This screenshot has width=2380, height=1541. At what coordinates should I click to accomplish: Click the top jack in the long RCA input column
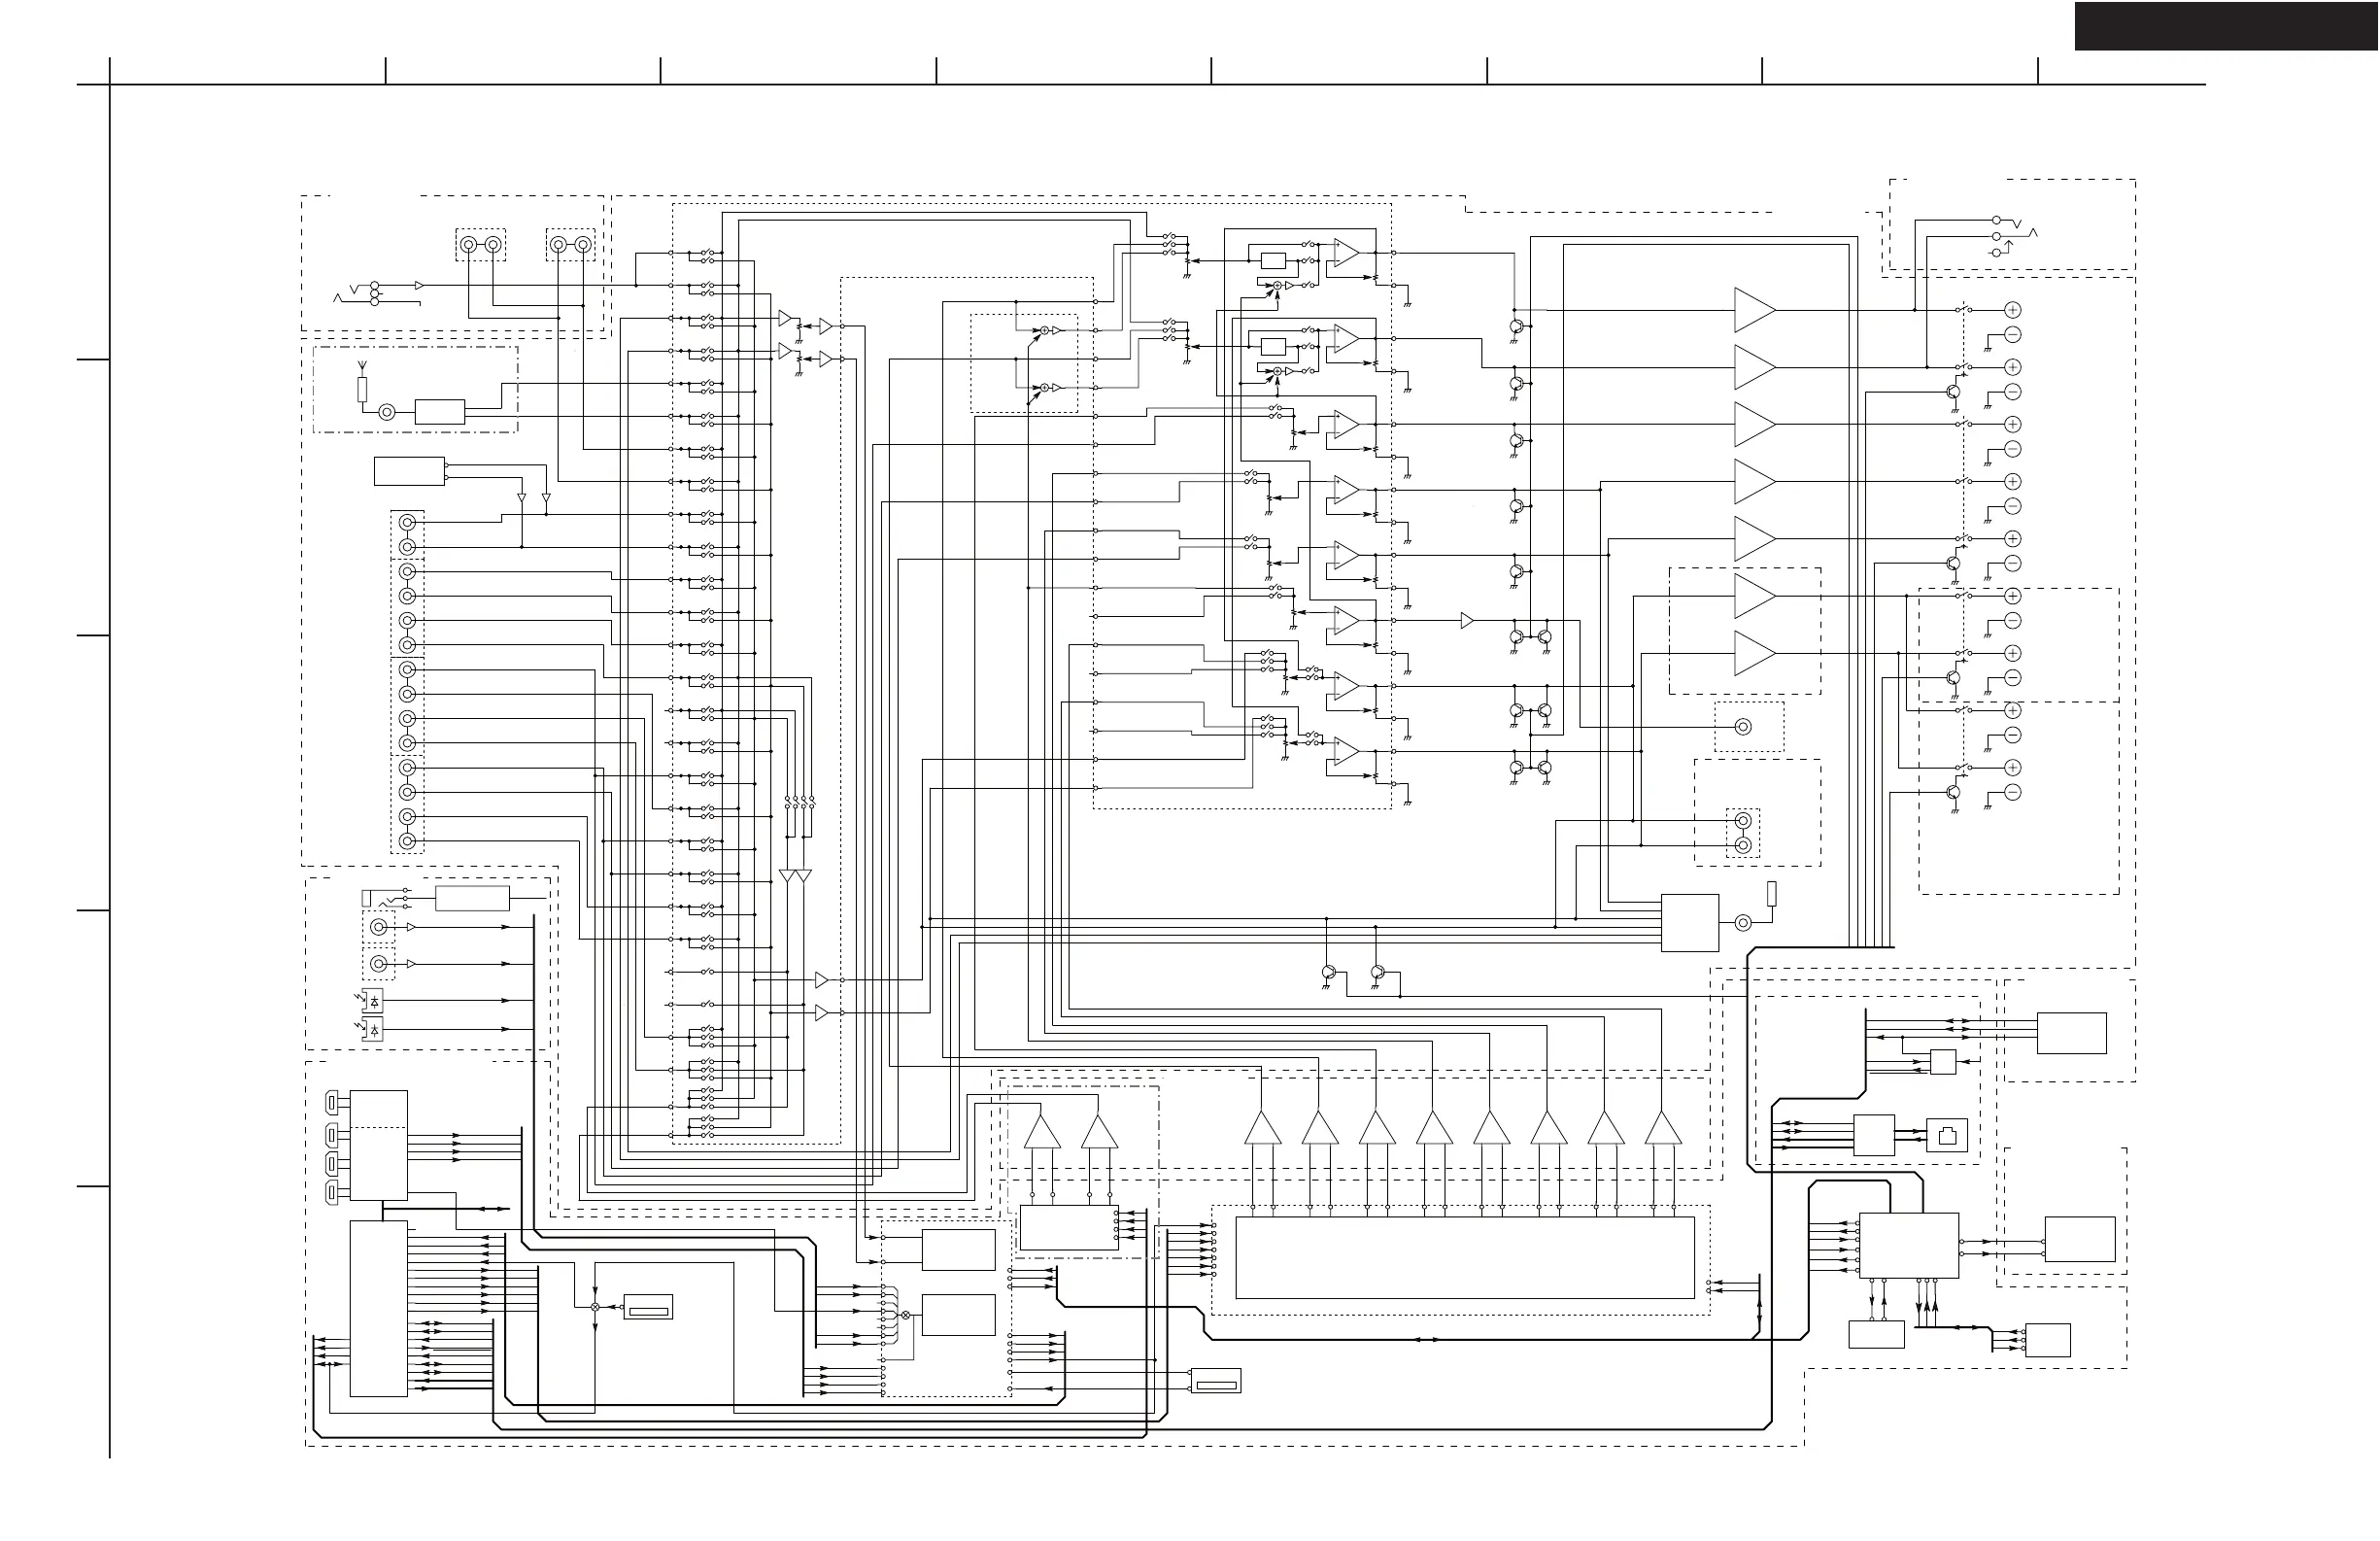point(407,523)
